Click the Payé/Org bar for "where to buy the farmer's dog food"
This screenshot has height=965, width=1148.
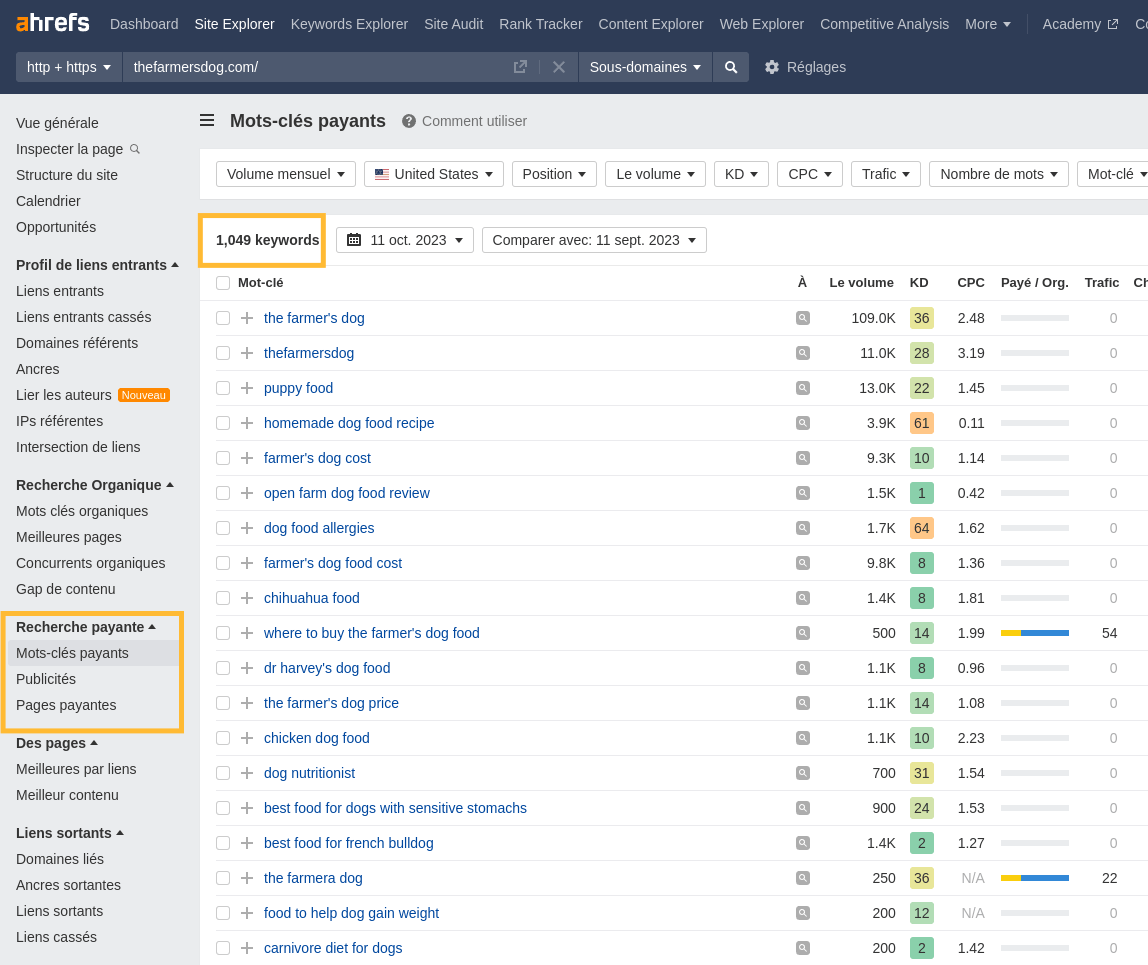click(1035, 632)
